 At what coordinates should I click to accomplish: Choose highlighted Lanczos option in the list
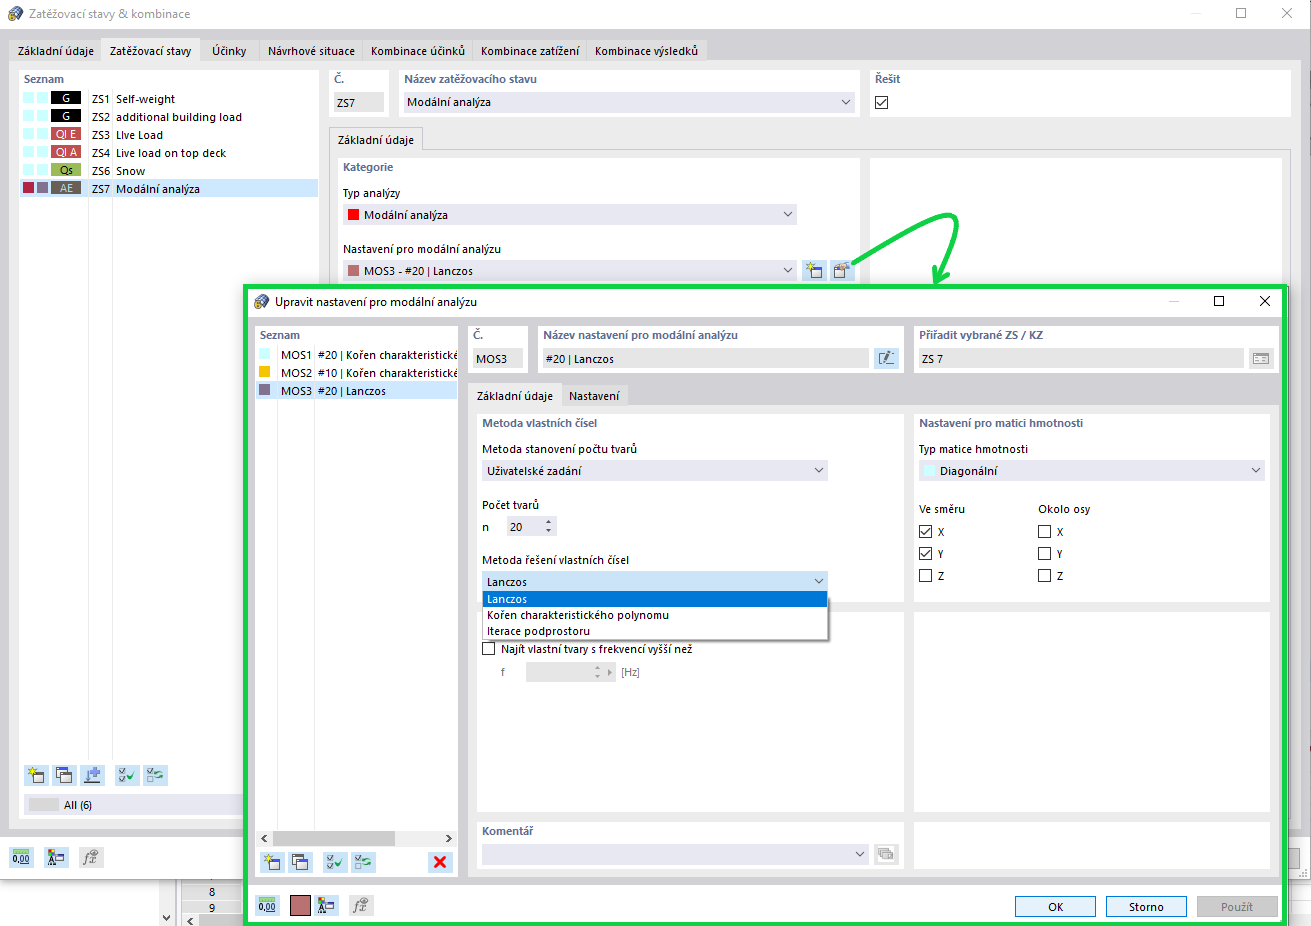click(x=655, y=599)
